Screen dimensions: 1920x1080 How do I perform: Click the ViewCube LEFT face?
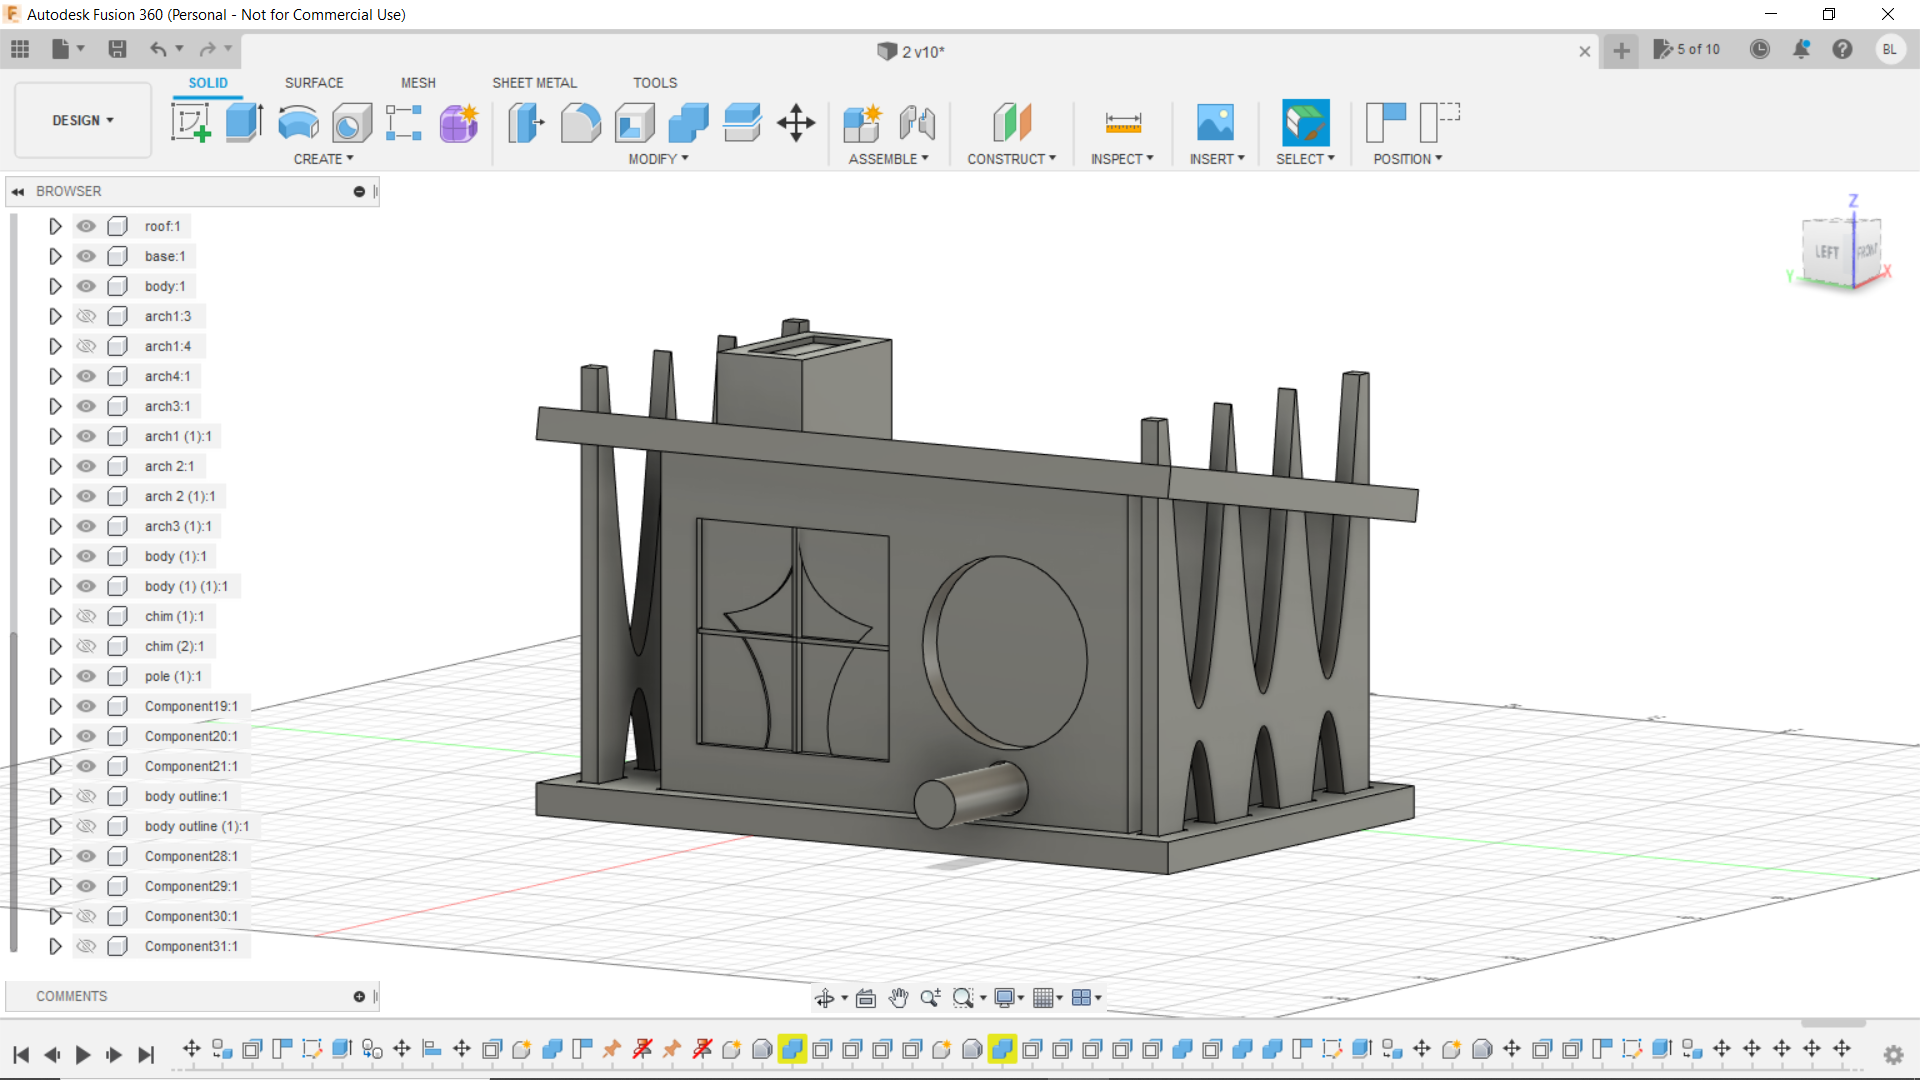click(1827, 252)
